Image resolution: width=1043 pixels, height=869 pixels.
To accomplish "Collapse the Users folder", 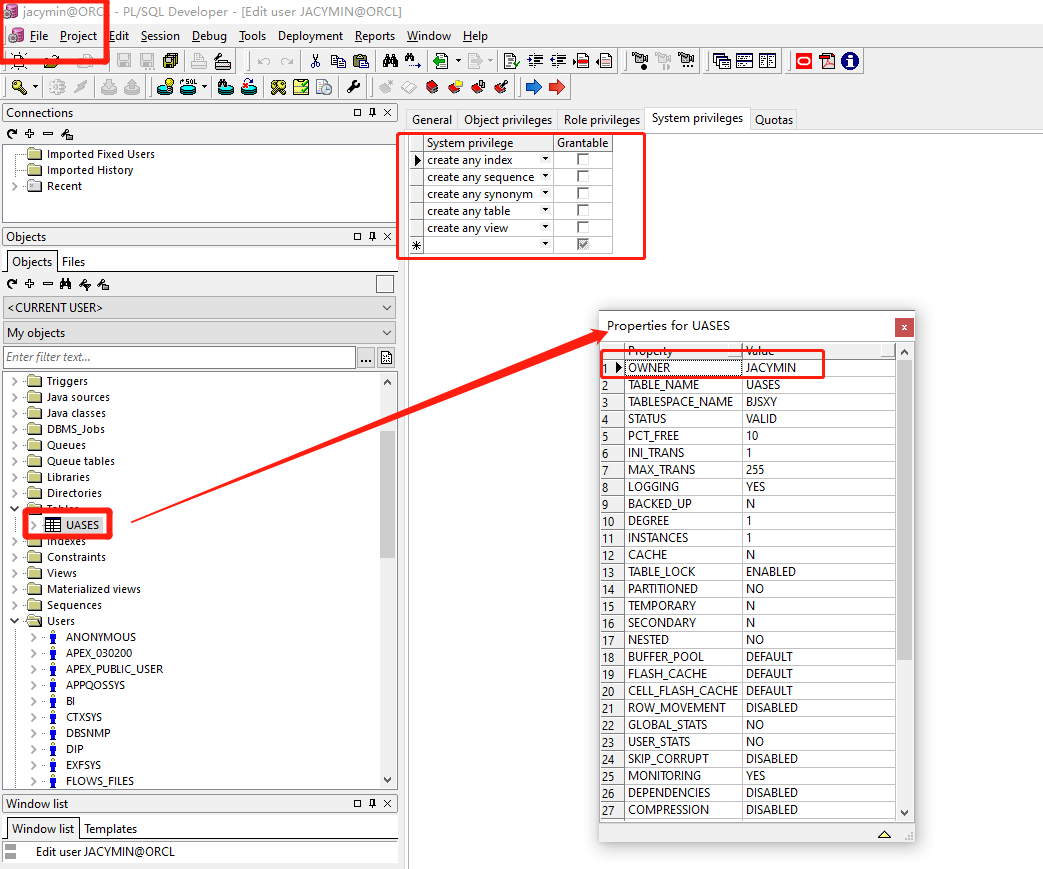I will (15, 621).
